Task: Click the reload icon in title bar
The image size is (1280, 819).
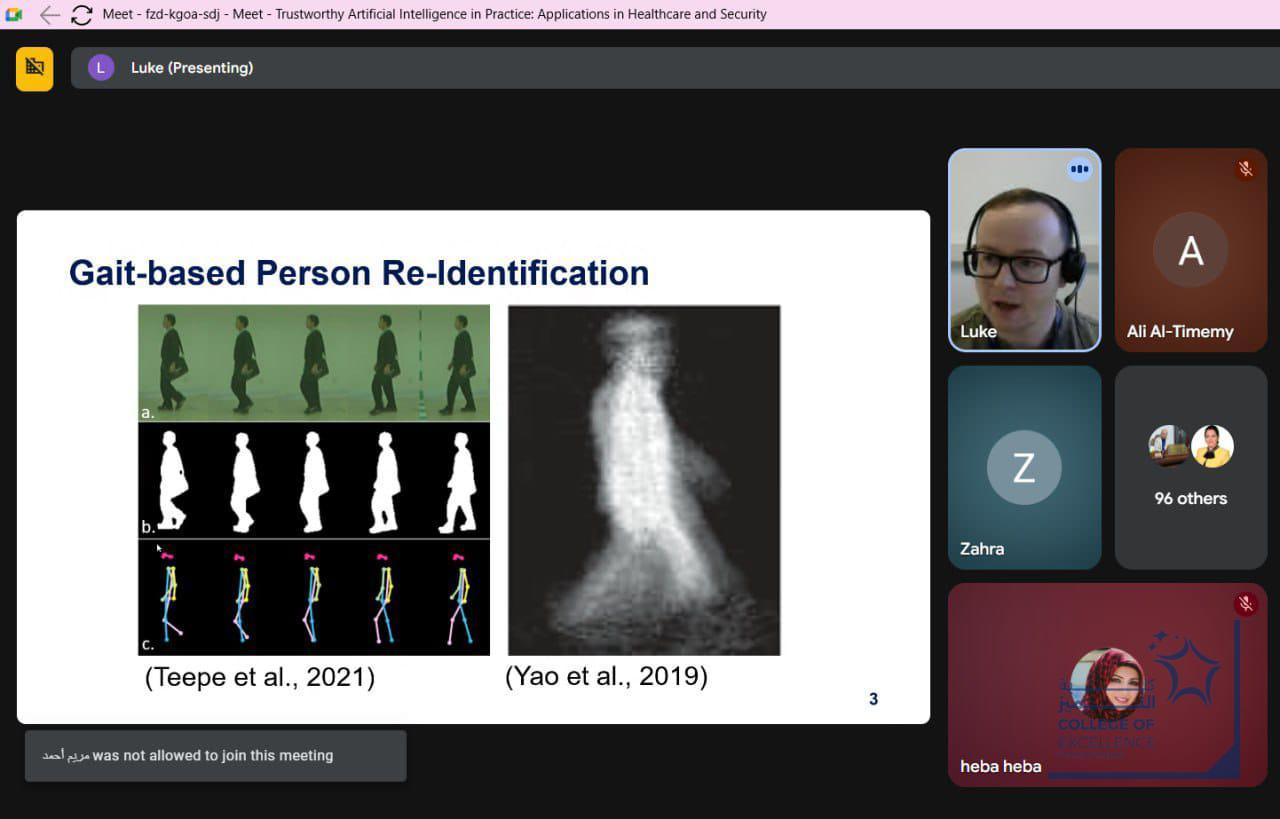Action: click(82, 15)
